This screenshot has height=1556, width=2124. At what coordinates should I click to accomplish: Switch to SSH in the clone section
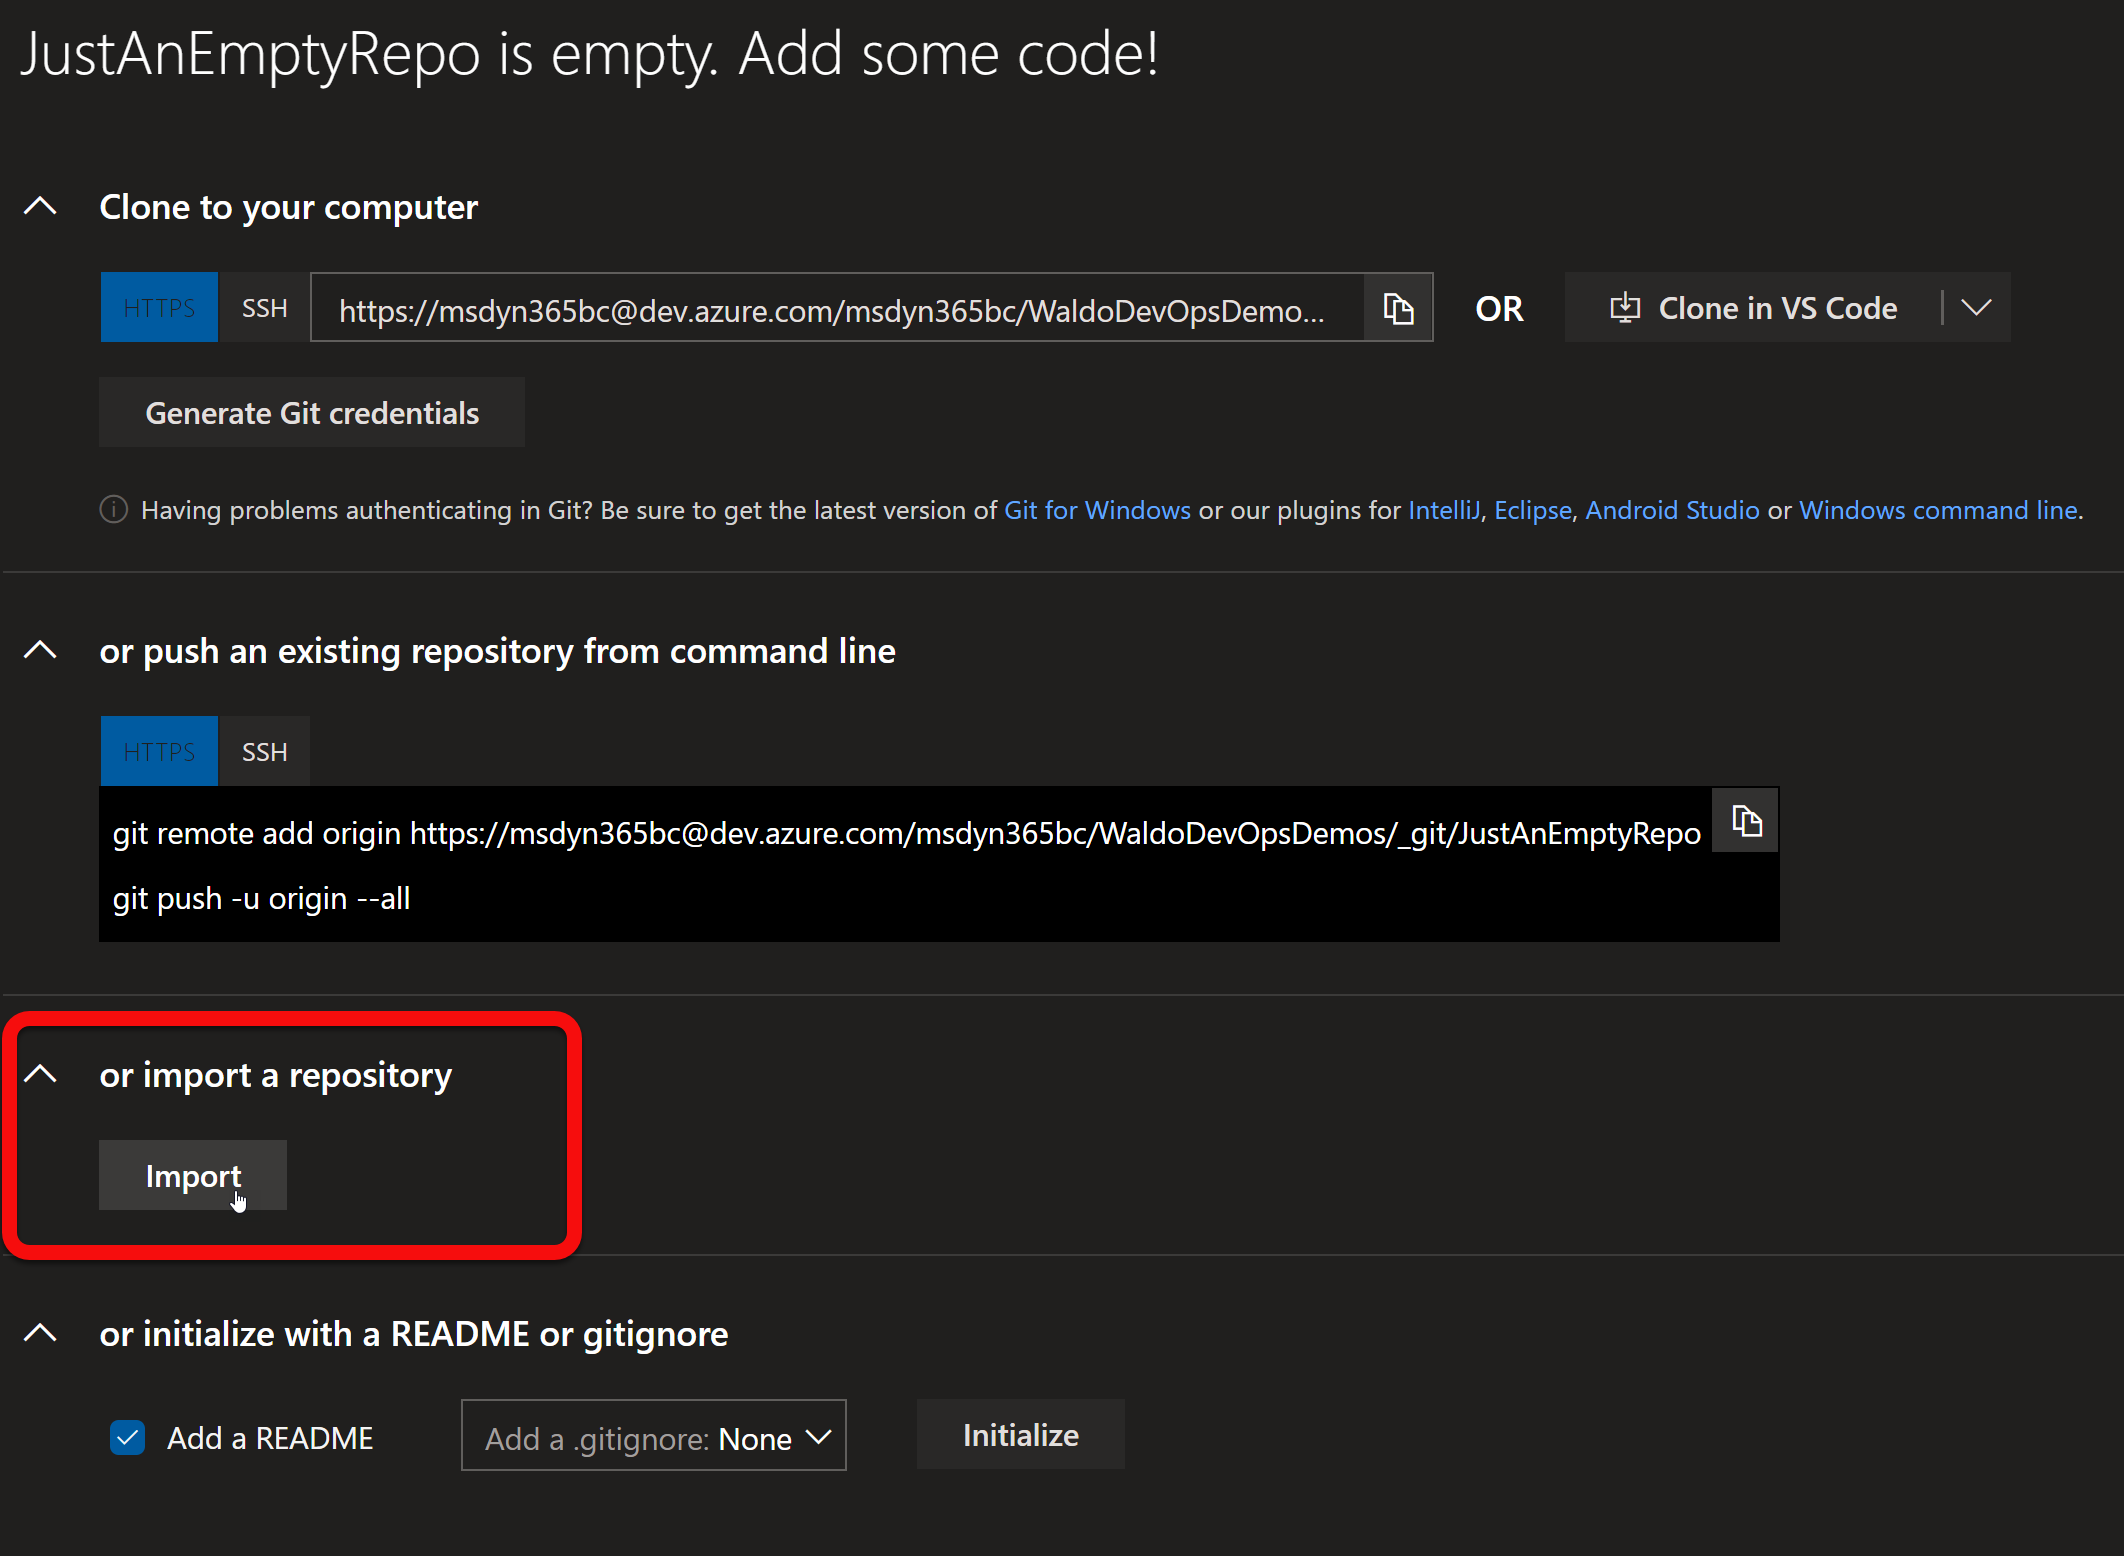tap(263, 307)
